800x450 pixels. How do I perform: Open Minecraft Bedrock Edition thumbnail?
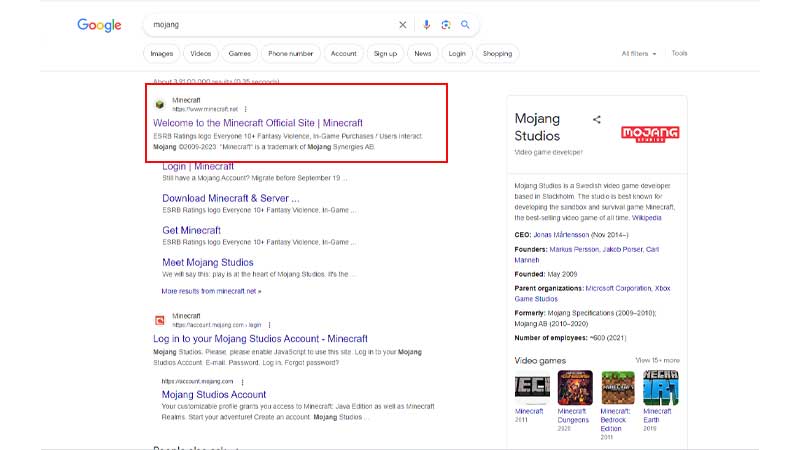click(618, 387)
